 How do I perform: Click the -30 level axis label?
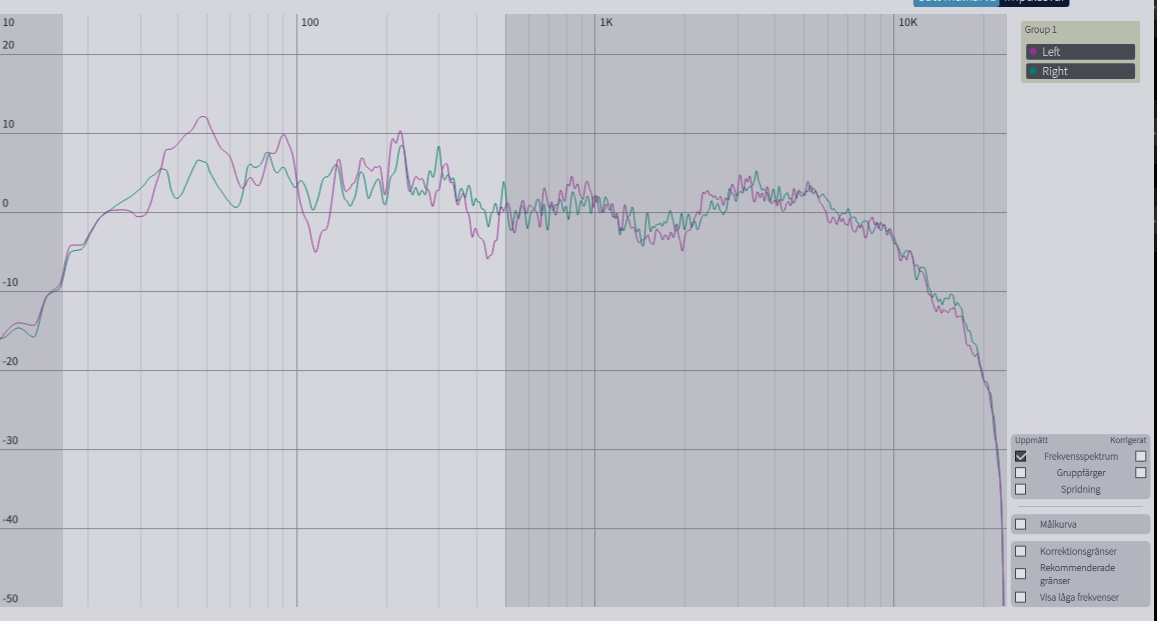coord(10,440)
